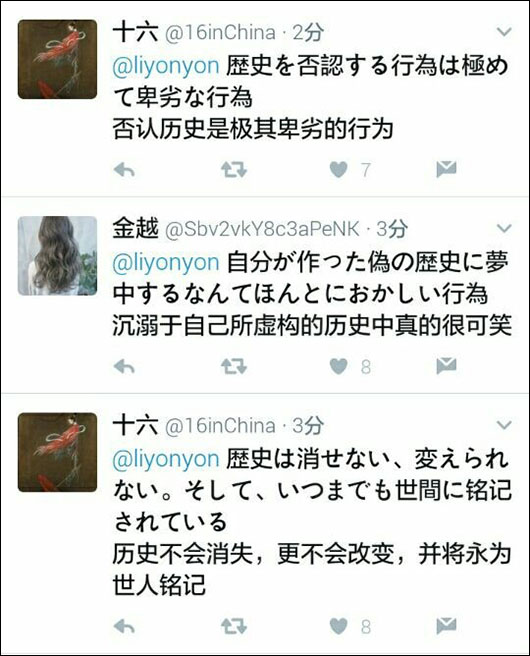
Task: Send direct message from first tweet
Action: (446, 169)
